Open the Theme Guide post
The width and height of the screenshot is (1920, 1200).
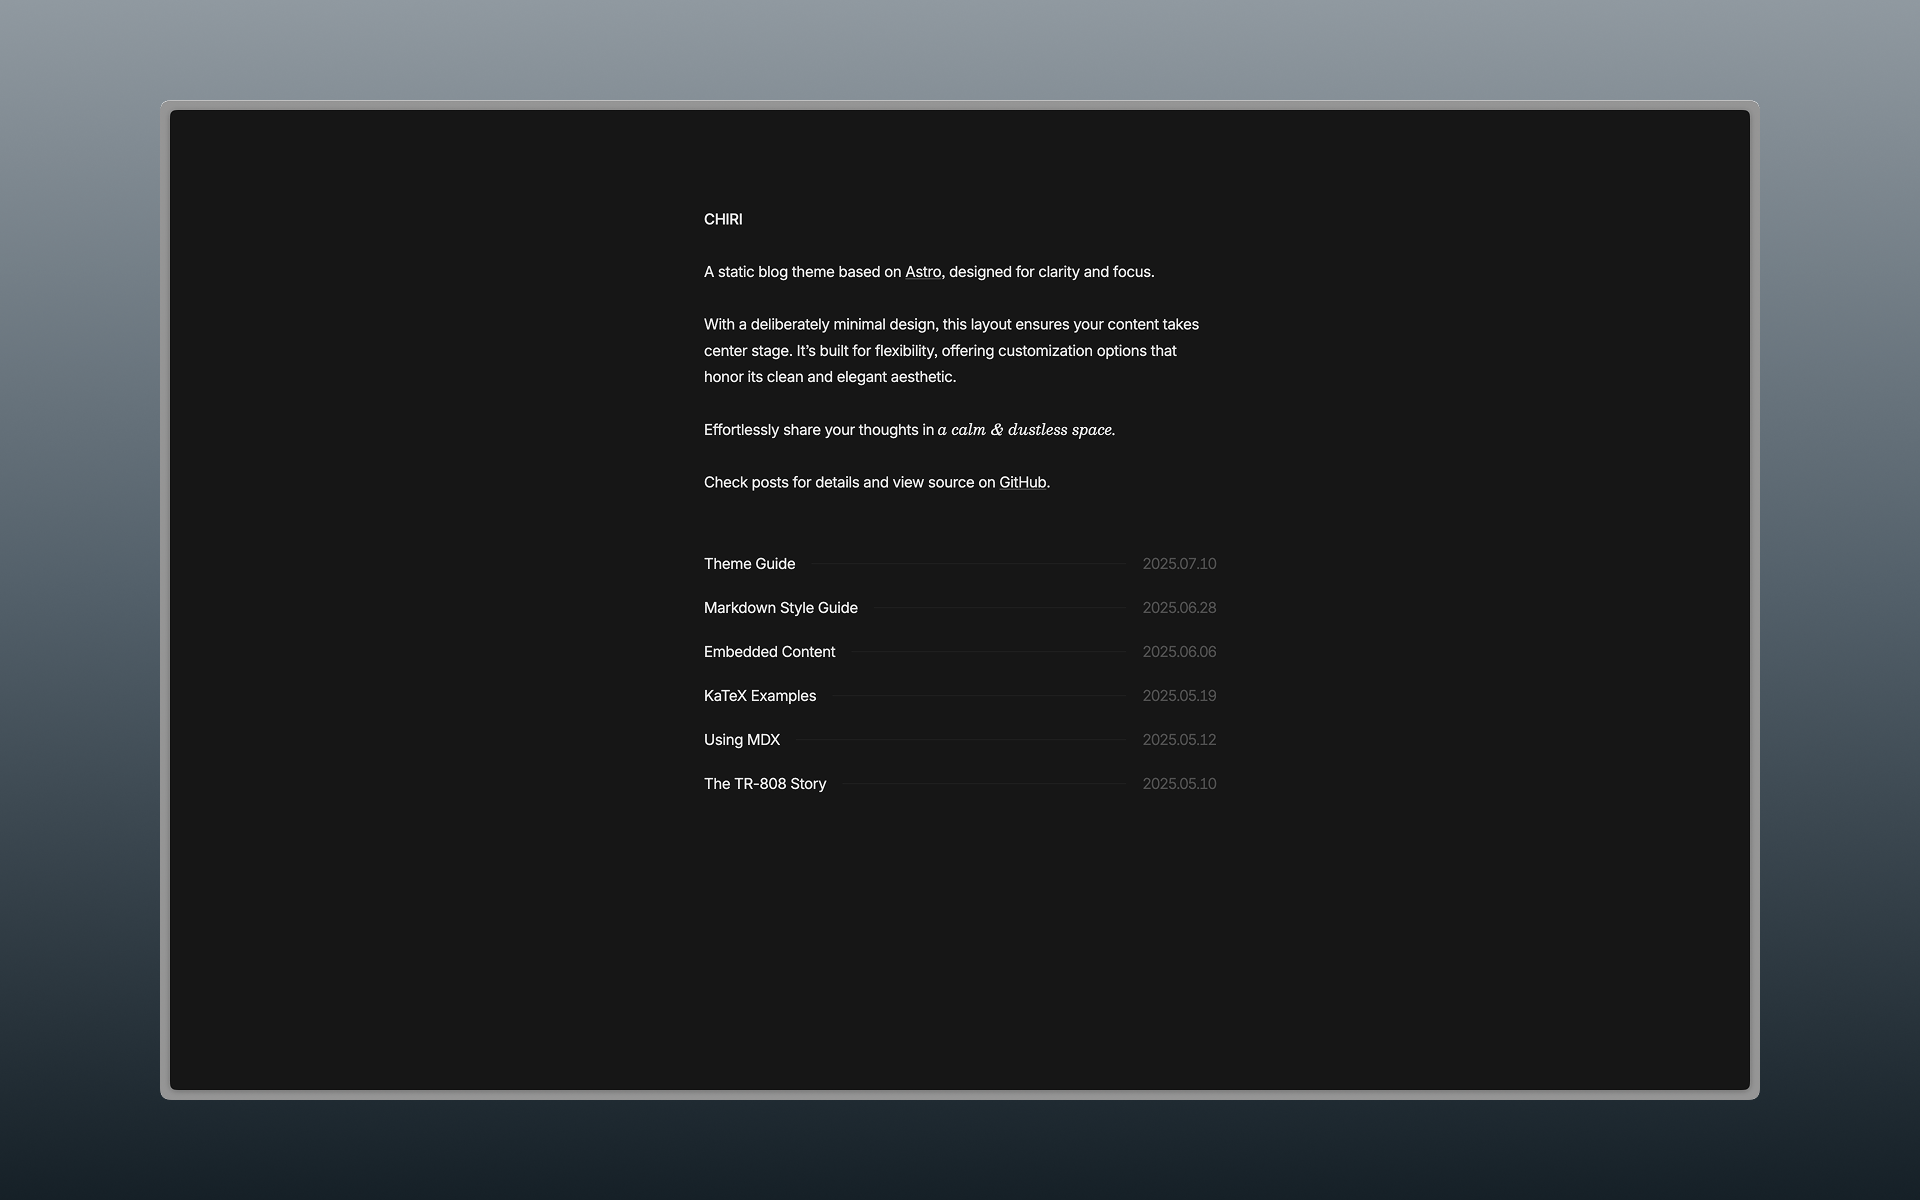point(749,564)
